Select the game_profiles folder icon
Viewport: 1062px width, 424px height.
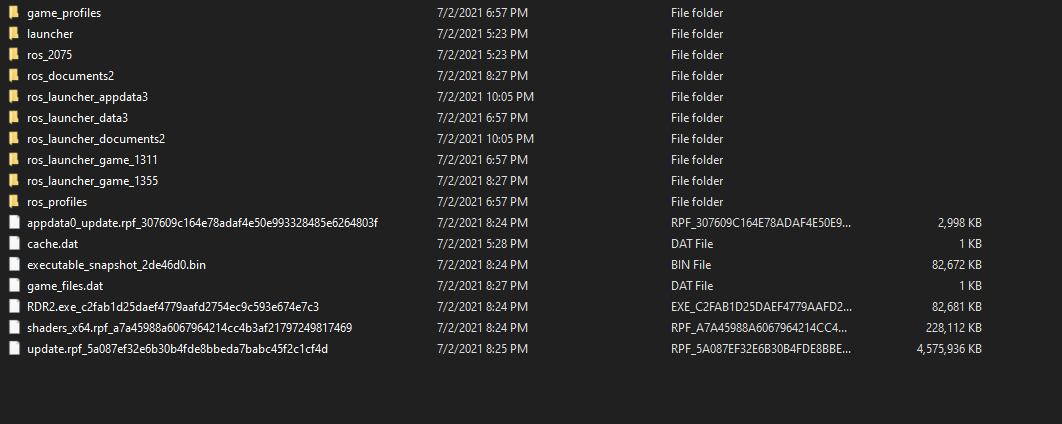pyautogui.click(x=14, y=12)
